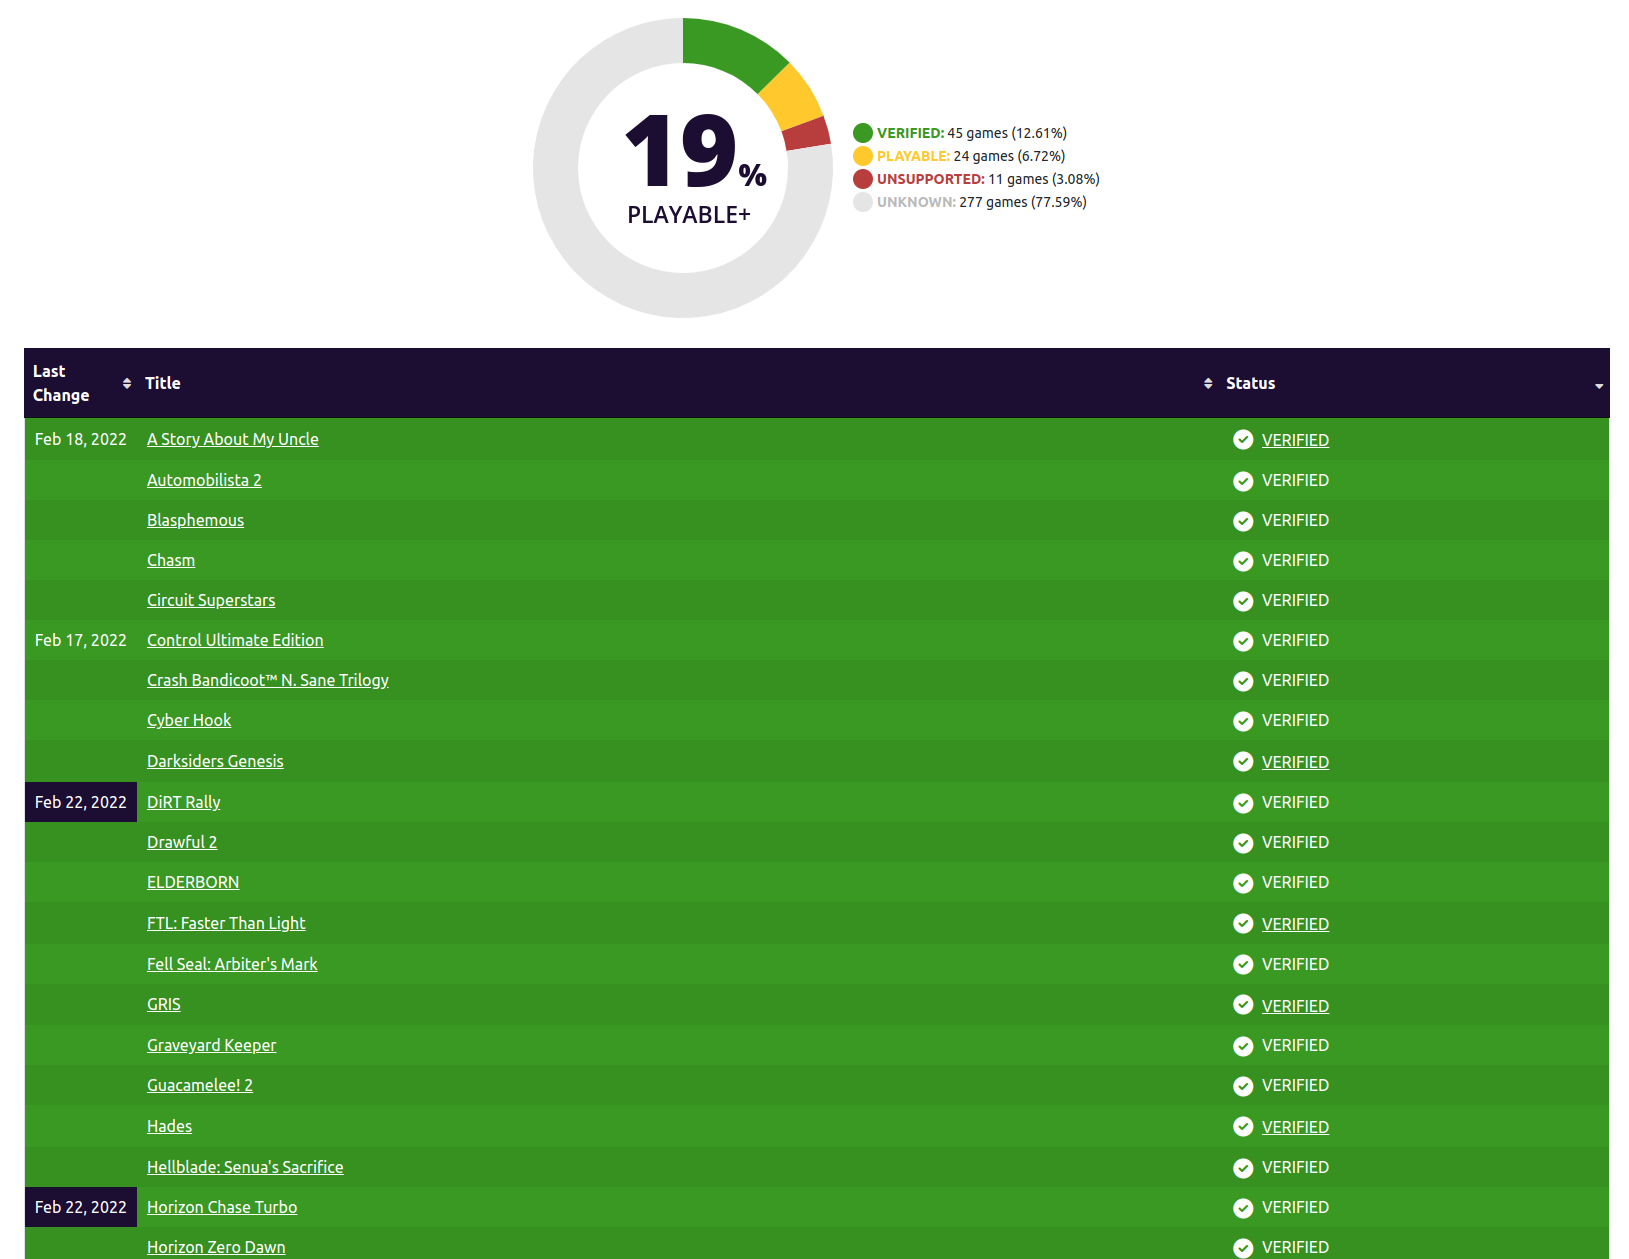The height and width of the screenshot is (1259, 1629).
Task: Click VERIFIED status link for Darksiders Genesis
Action: [1295, 762]
